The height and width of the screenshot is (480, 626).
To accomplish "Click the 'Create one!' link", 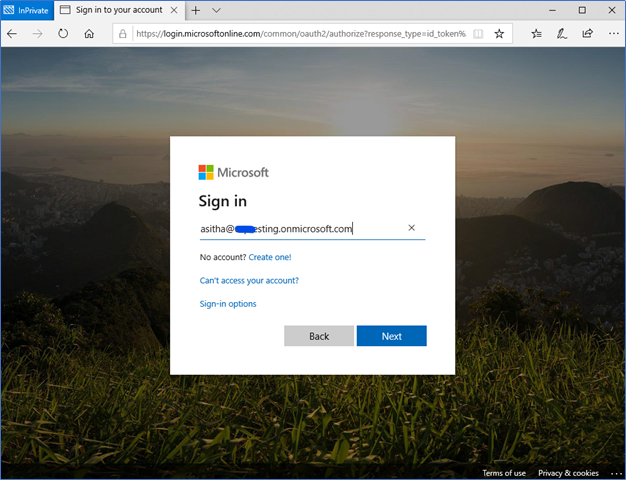I will click(x=270, y=257).
